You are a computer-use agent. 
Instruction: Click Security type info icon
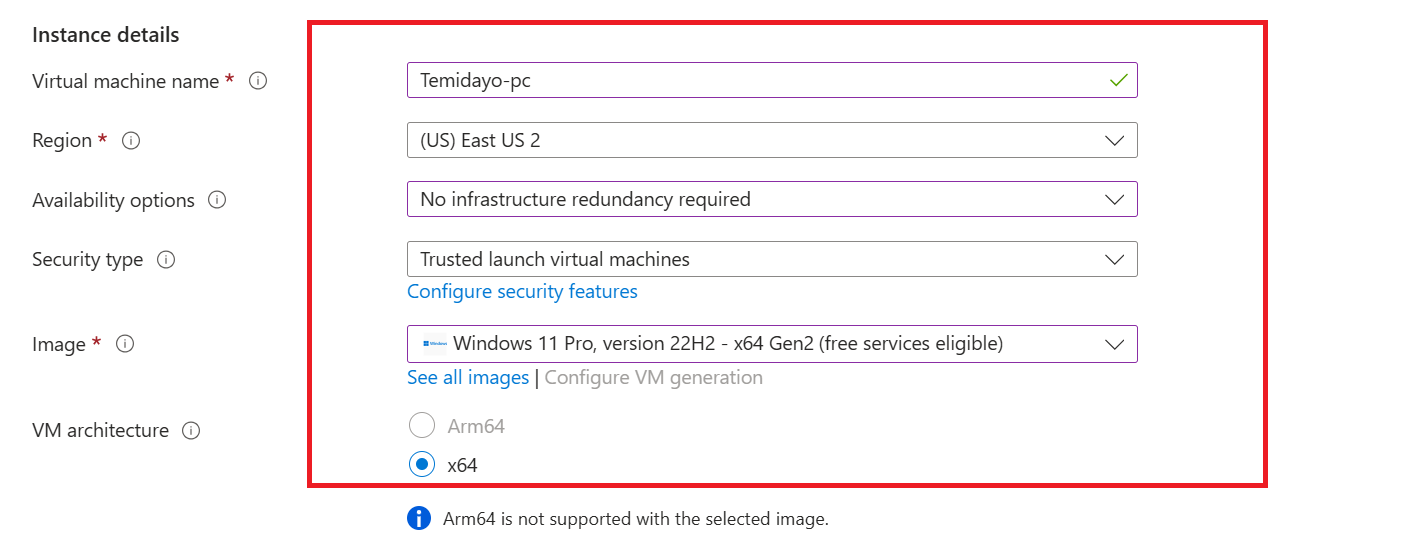click(x=167, y=260)
